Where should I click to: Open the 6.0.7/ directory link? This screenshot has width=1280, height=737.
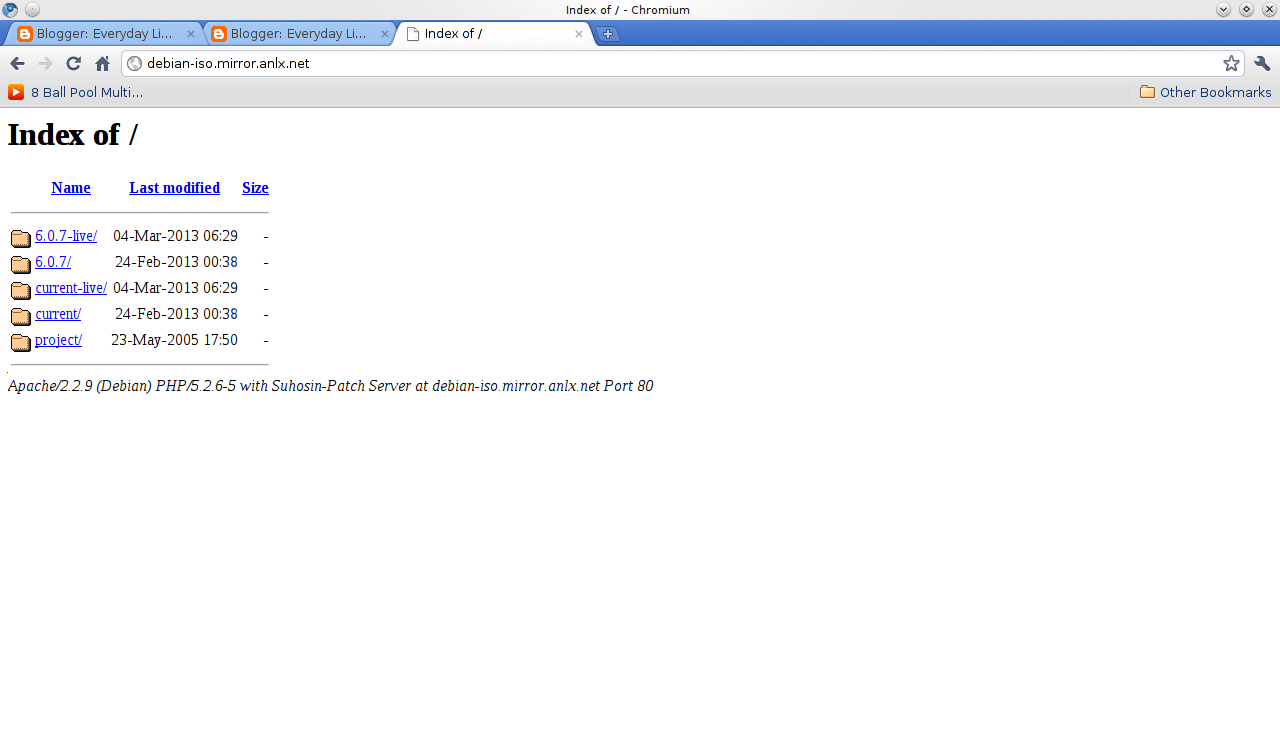[x=53, y=262]
